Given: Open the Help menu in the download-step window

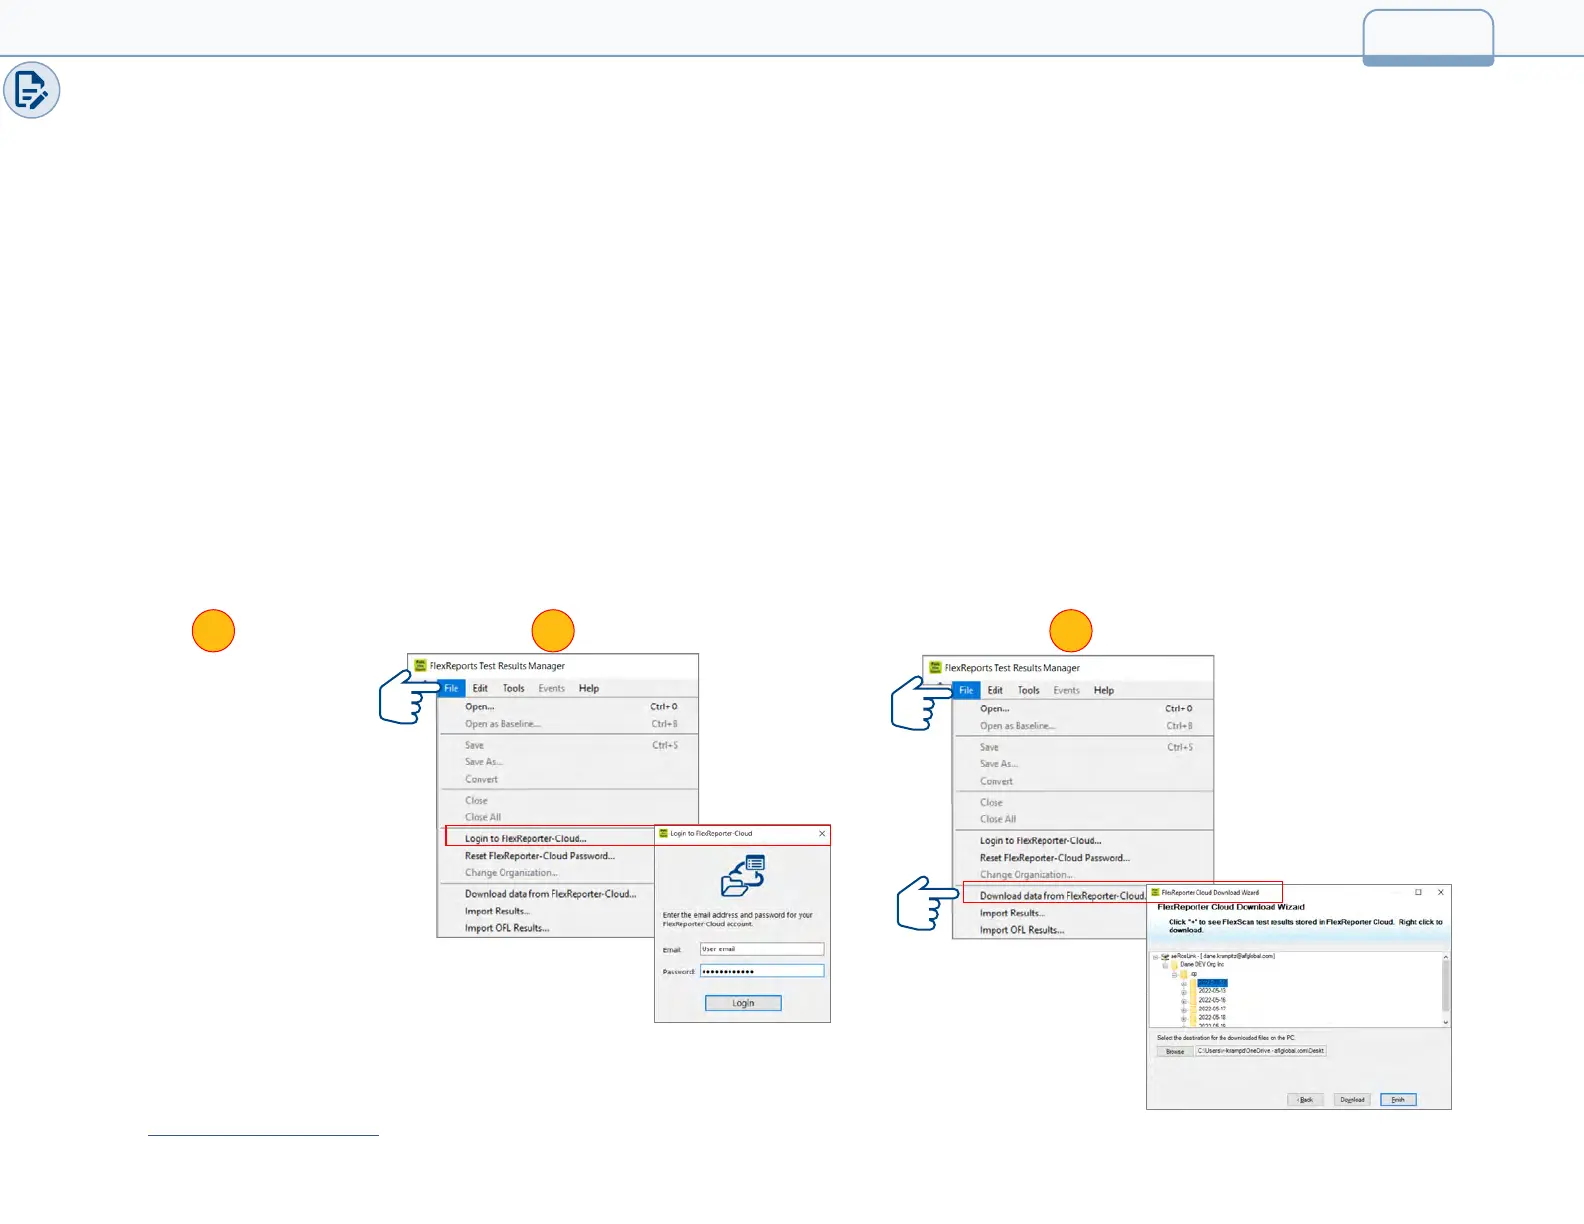Looking at the screenshot, I should 1104,690.
